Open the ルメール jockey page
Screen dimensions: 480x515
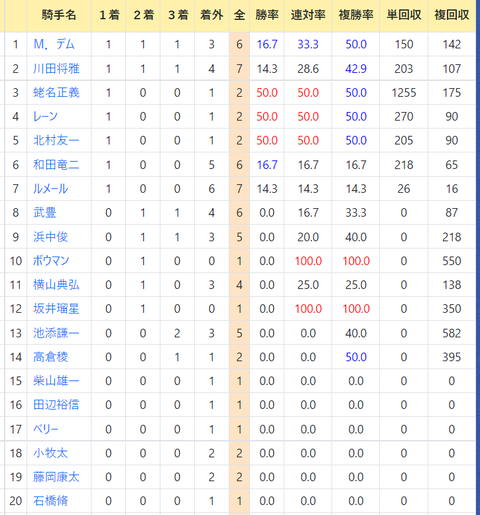[51, 189]
